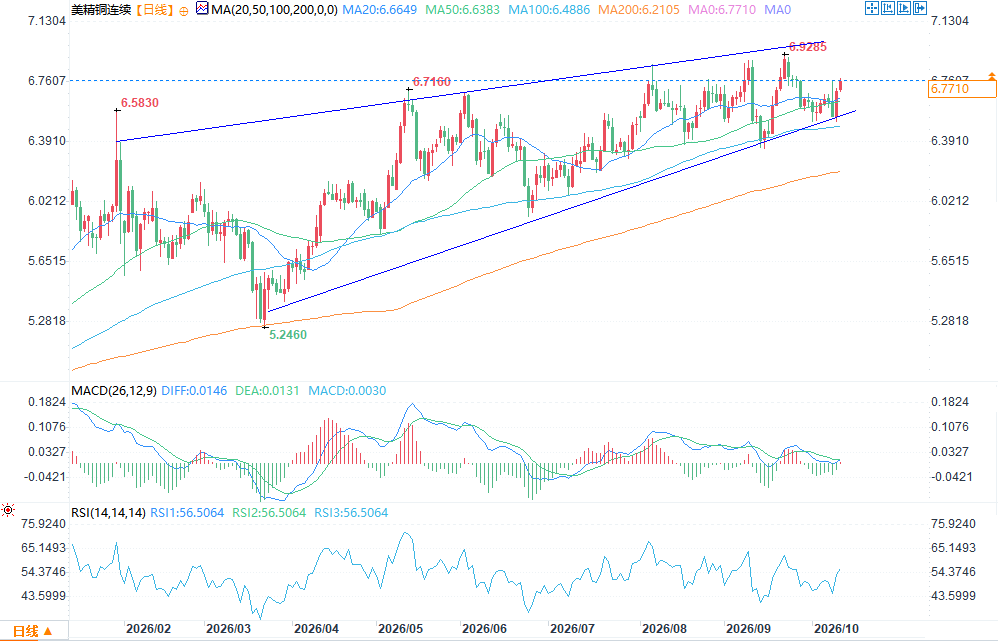Screen dimensions: 998x641
Task: Open RSI(14,14,14) indicator settings
Action: point(108,513)
